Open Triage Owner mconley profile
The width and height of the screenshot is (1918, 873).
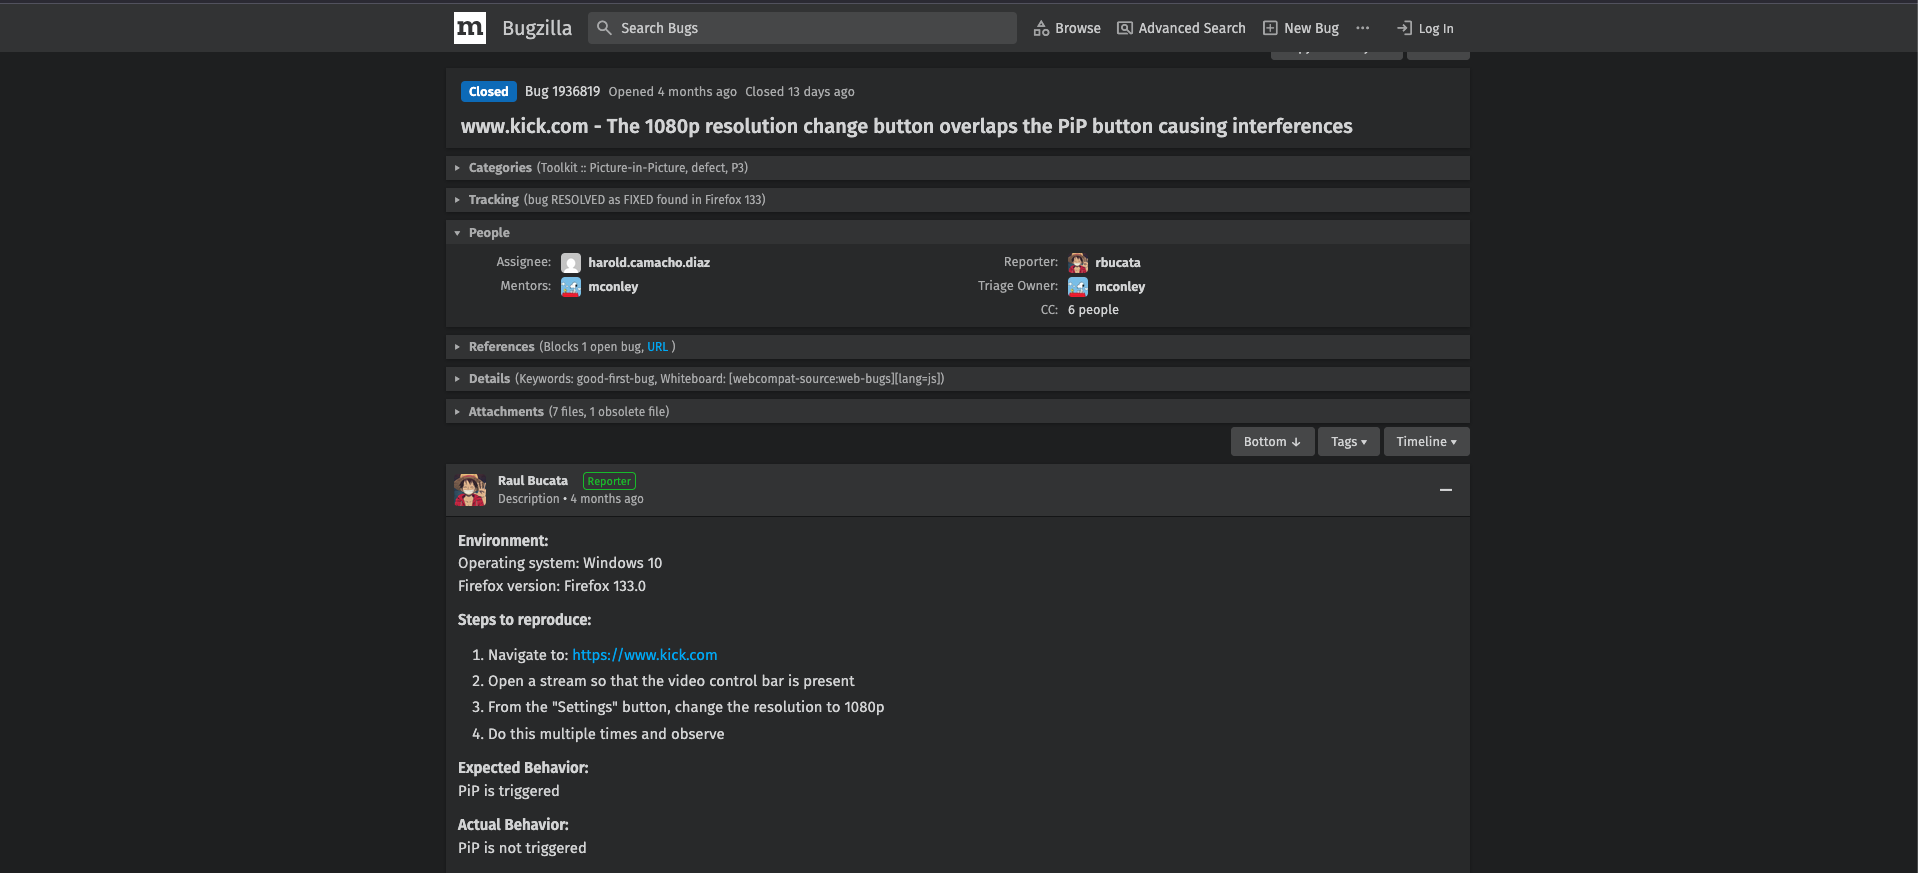[x=1120, y=286]
